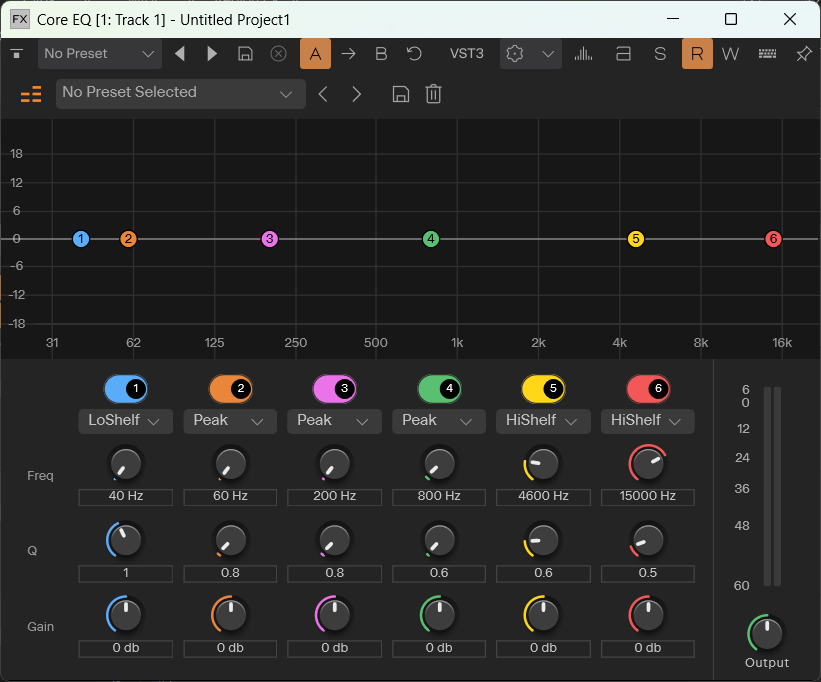Select previous Core EQ preset chevron

coord(323,94)
